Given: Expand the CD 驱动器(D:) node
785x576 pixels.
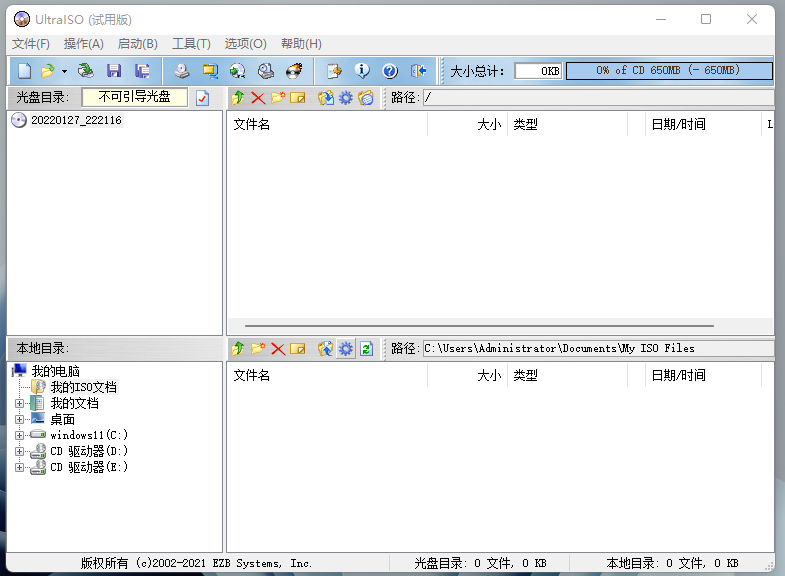Looking at the screenshot, I should point(19,451).
